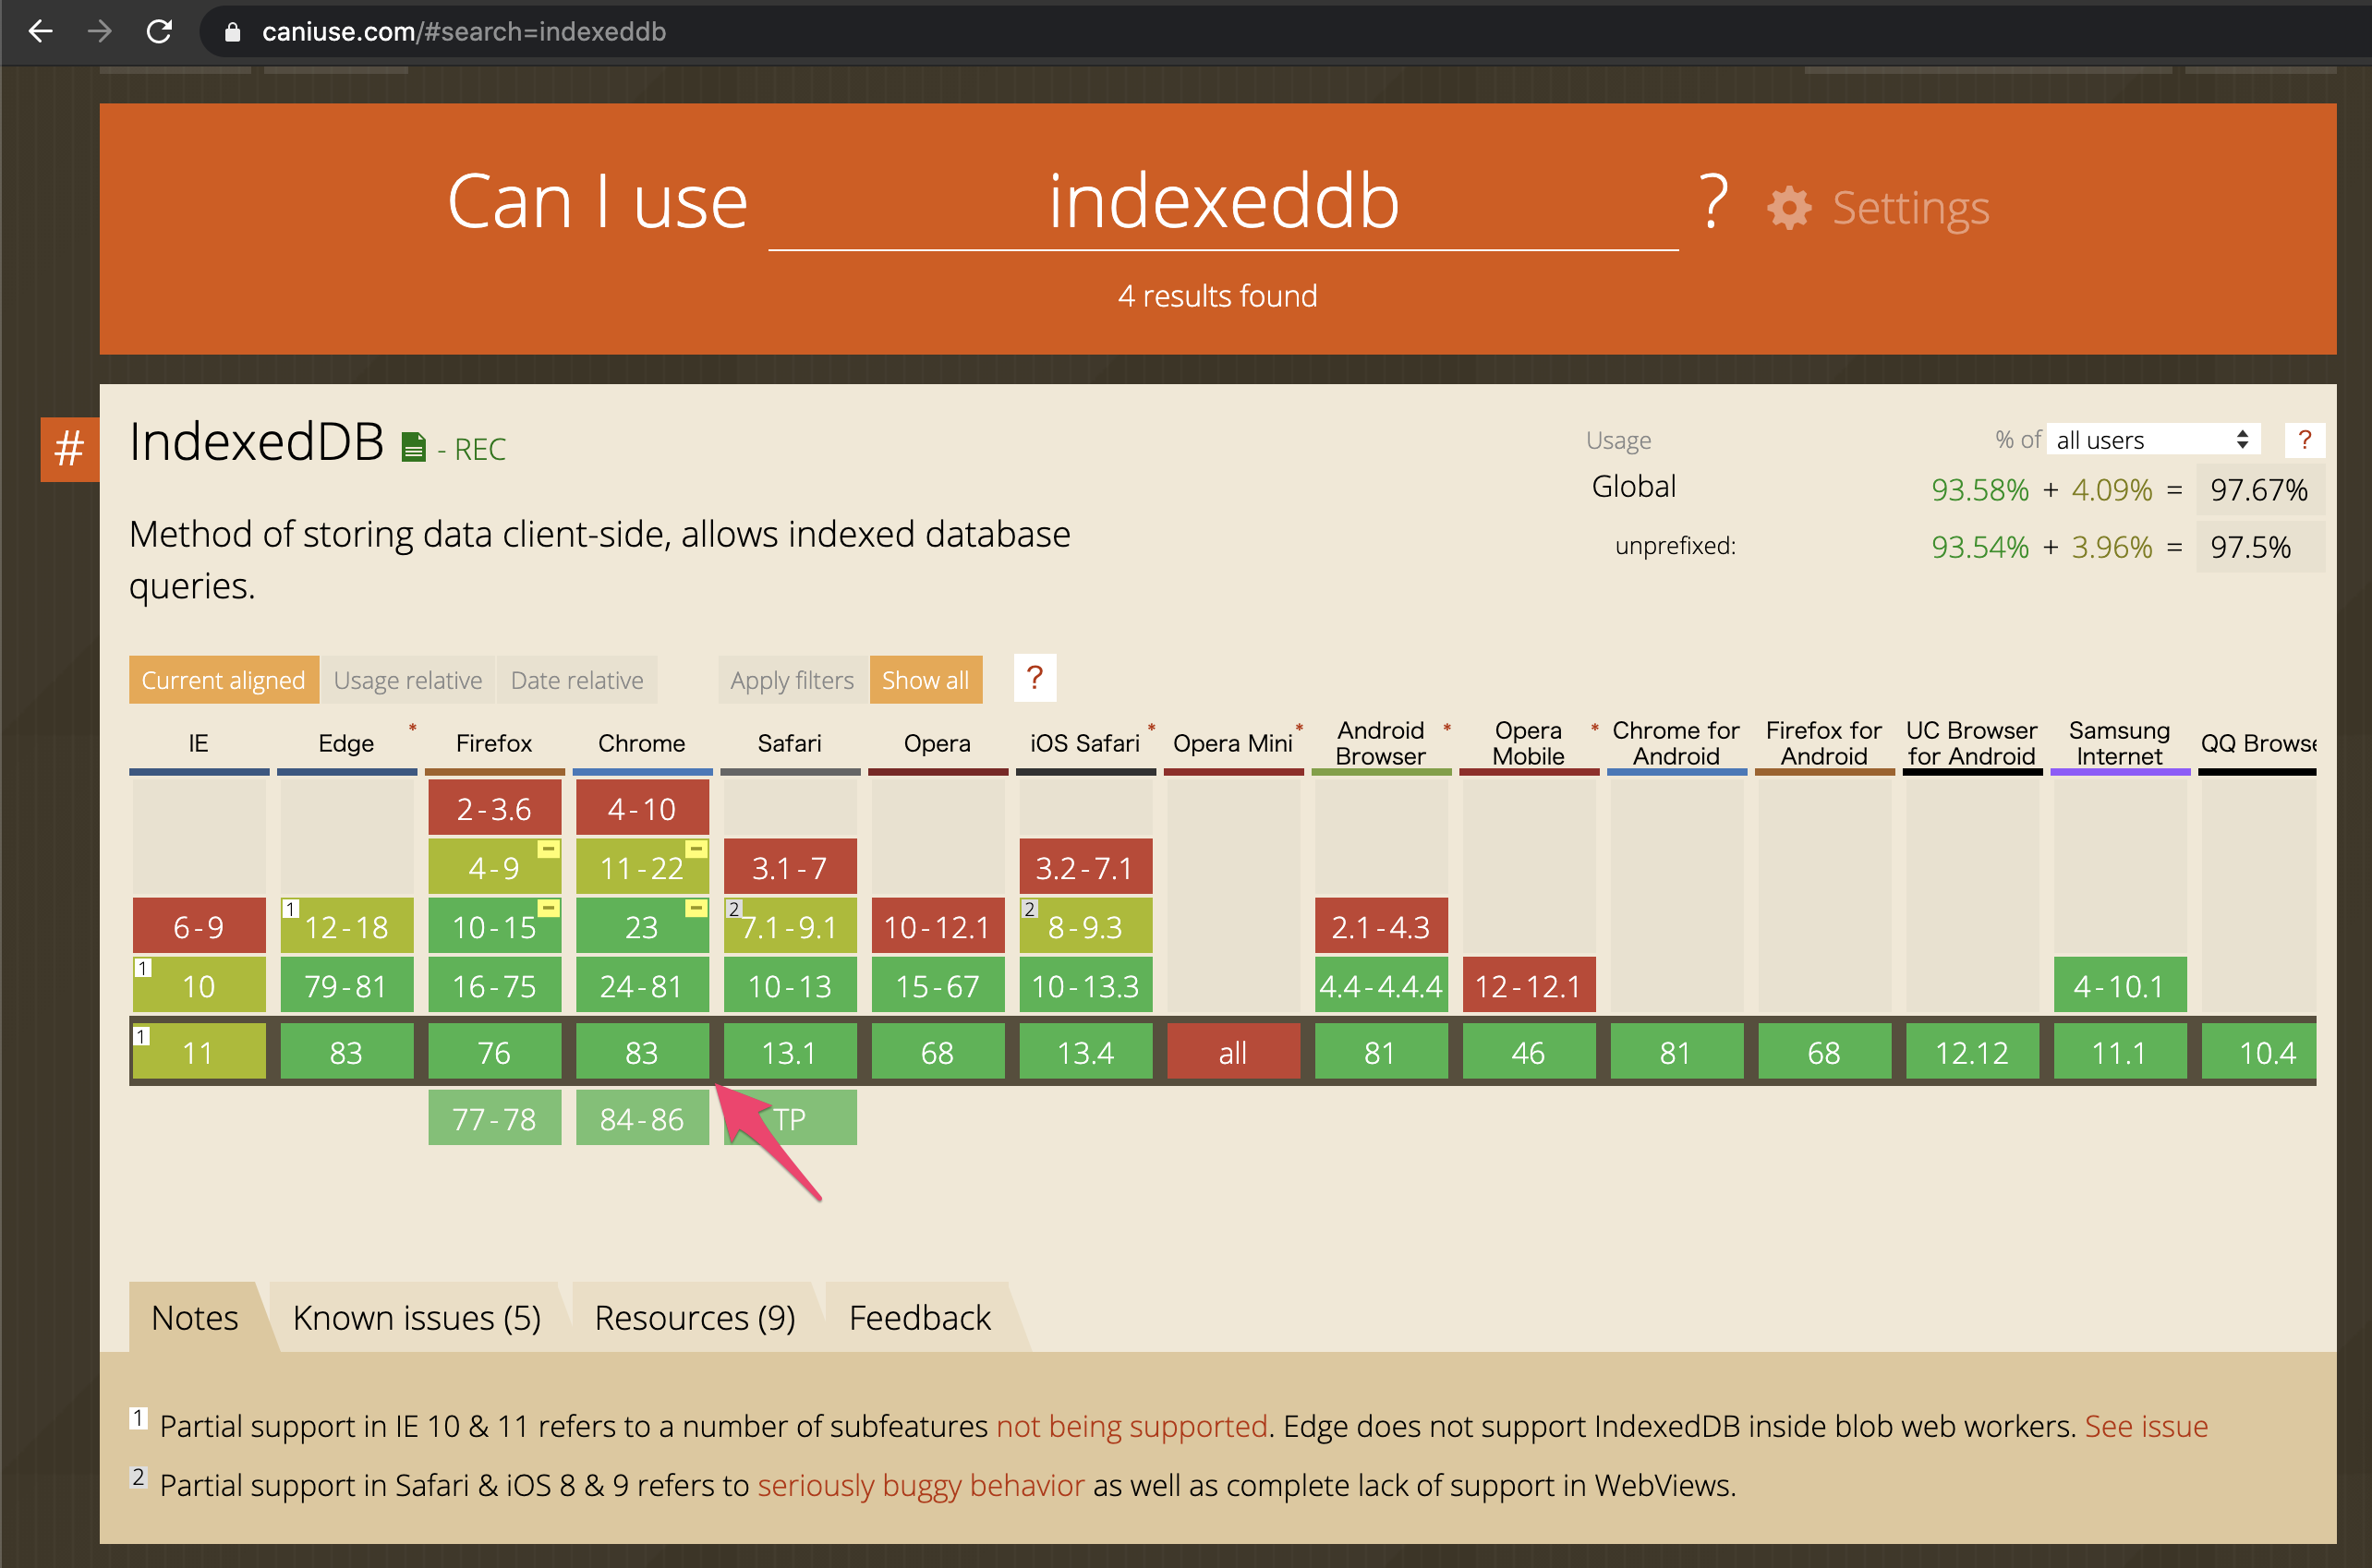Open the spec document icon beside IndexedDB
Viewport: 2372px width, 1568px height.
[x=413, y=447]
